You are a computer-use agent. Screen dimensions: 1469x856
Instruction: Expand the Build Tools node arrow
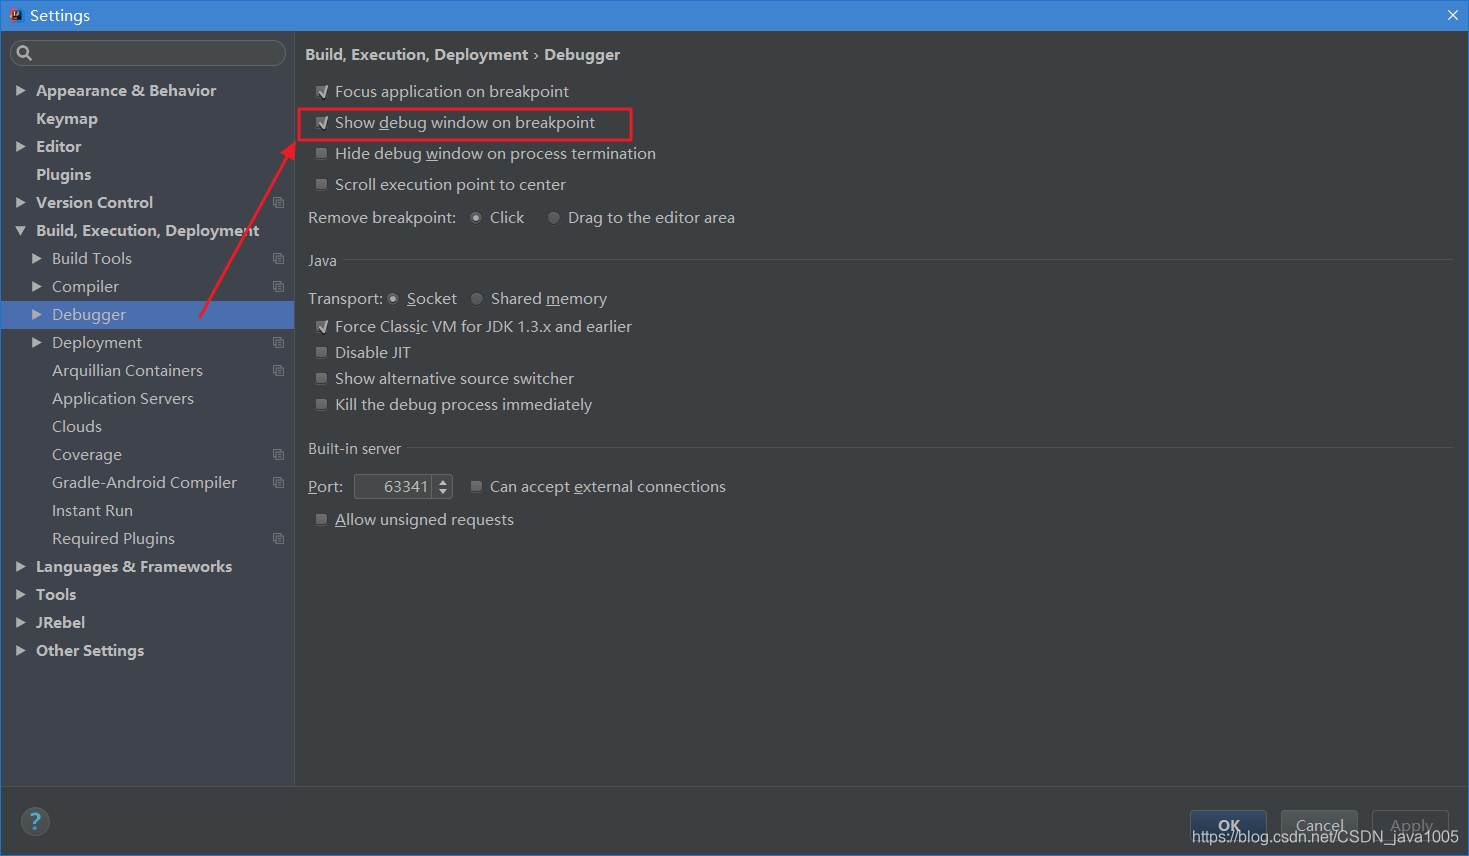pyautogui.click(x=37, y=259)
